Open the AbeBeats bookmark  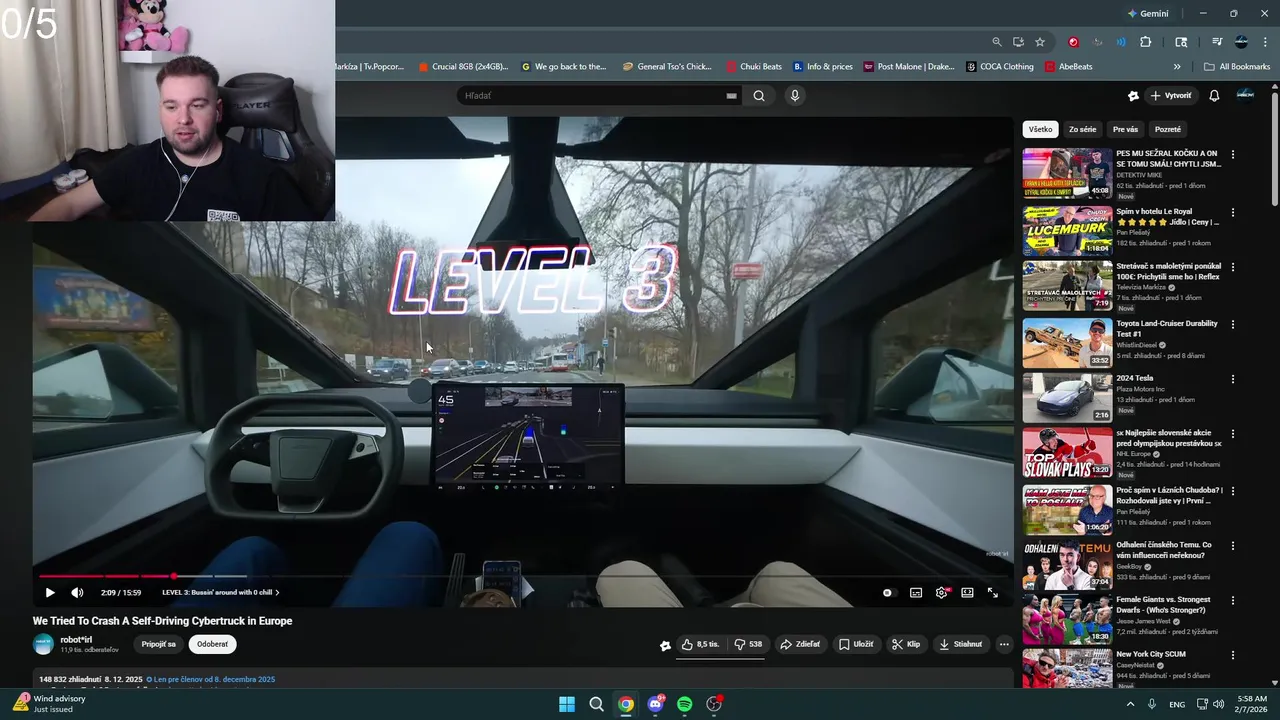[1069, 67]
